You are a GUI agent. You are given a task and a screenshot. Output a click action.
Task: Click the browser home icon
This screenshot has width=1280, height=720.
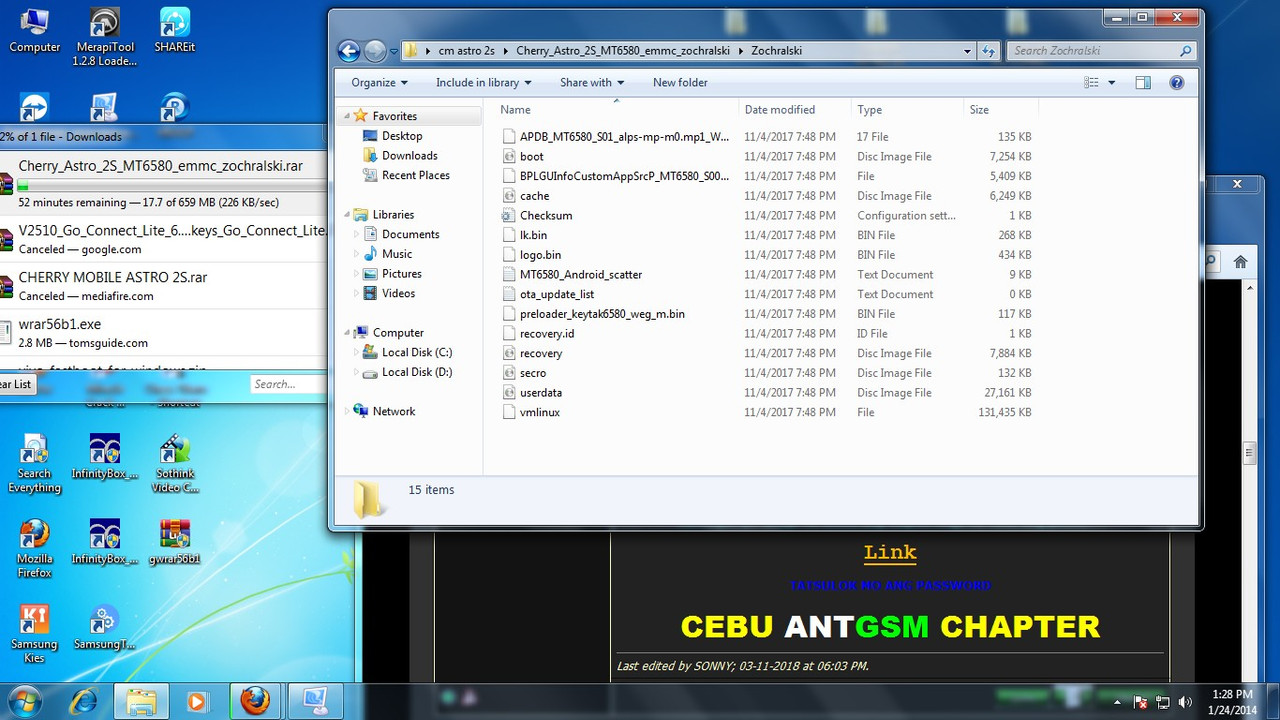pos(1240,262)
